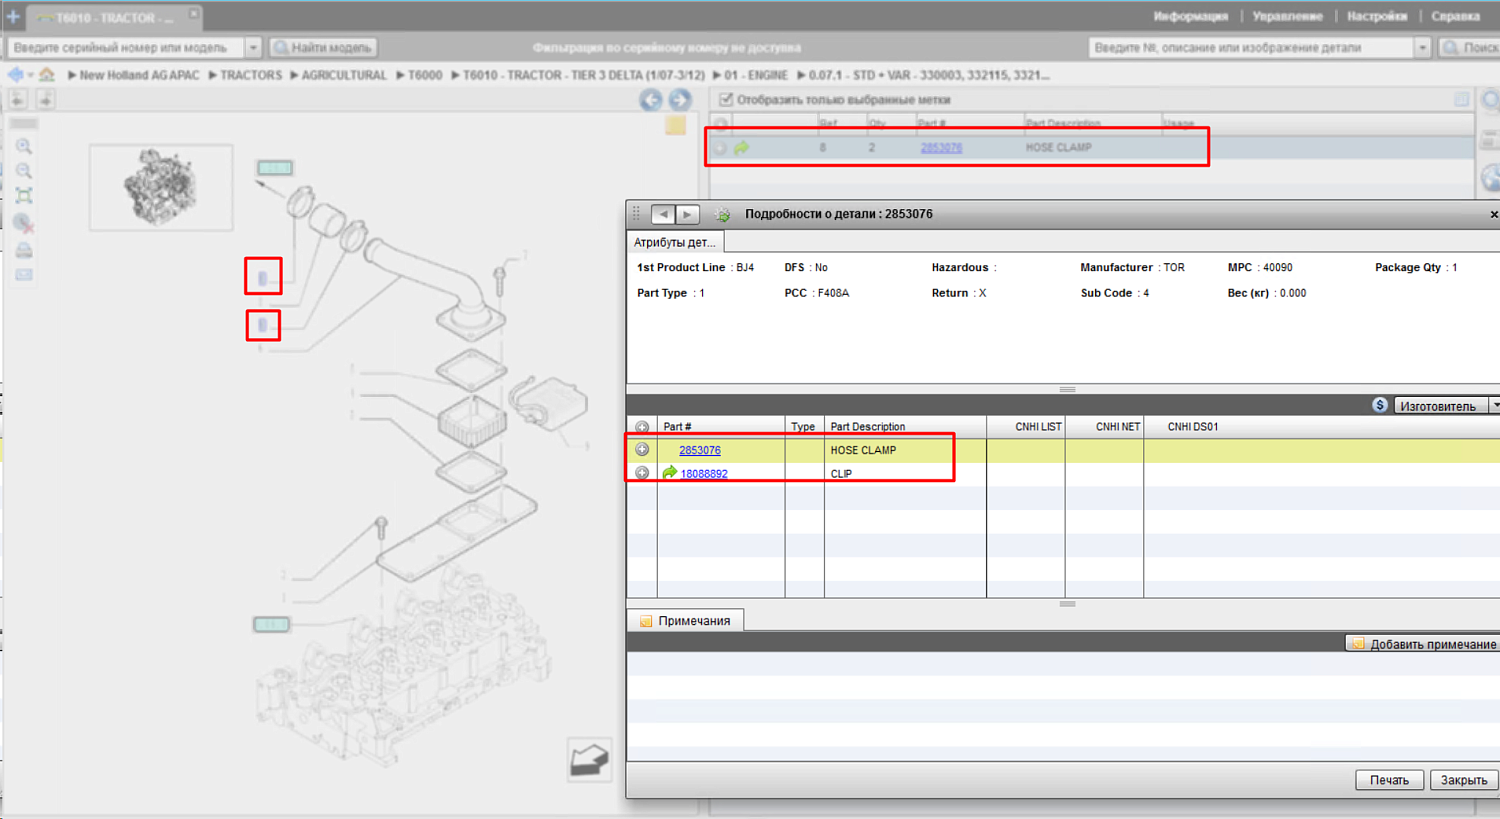The width and height of the screenshot is (1500, 819).
Task: Click the gear icon in the part details header
Action: (x=722, y=214)
